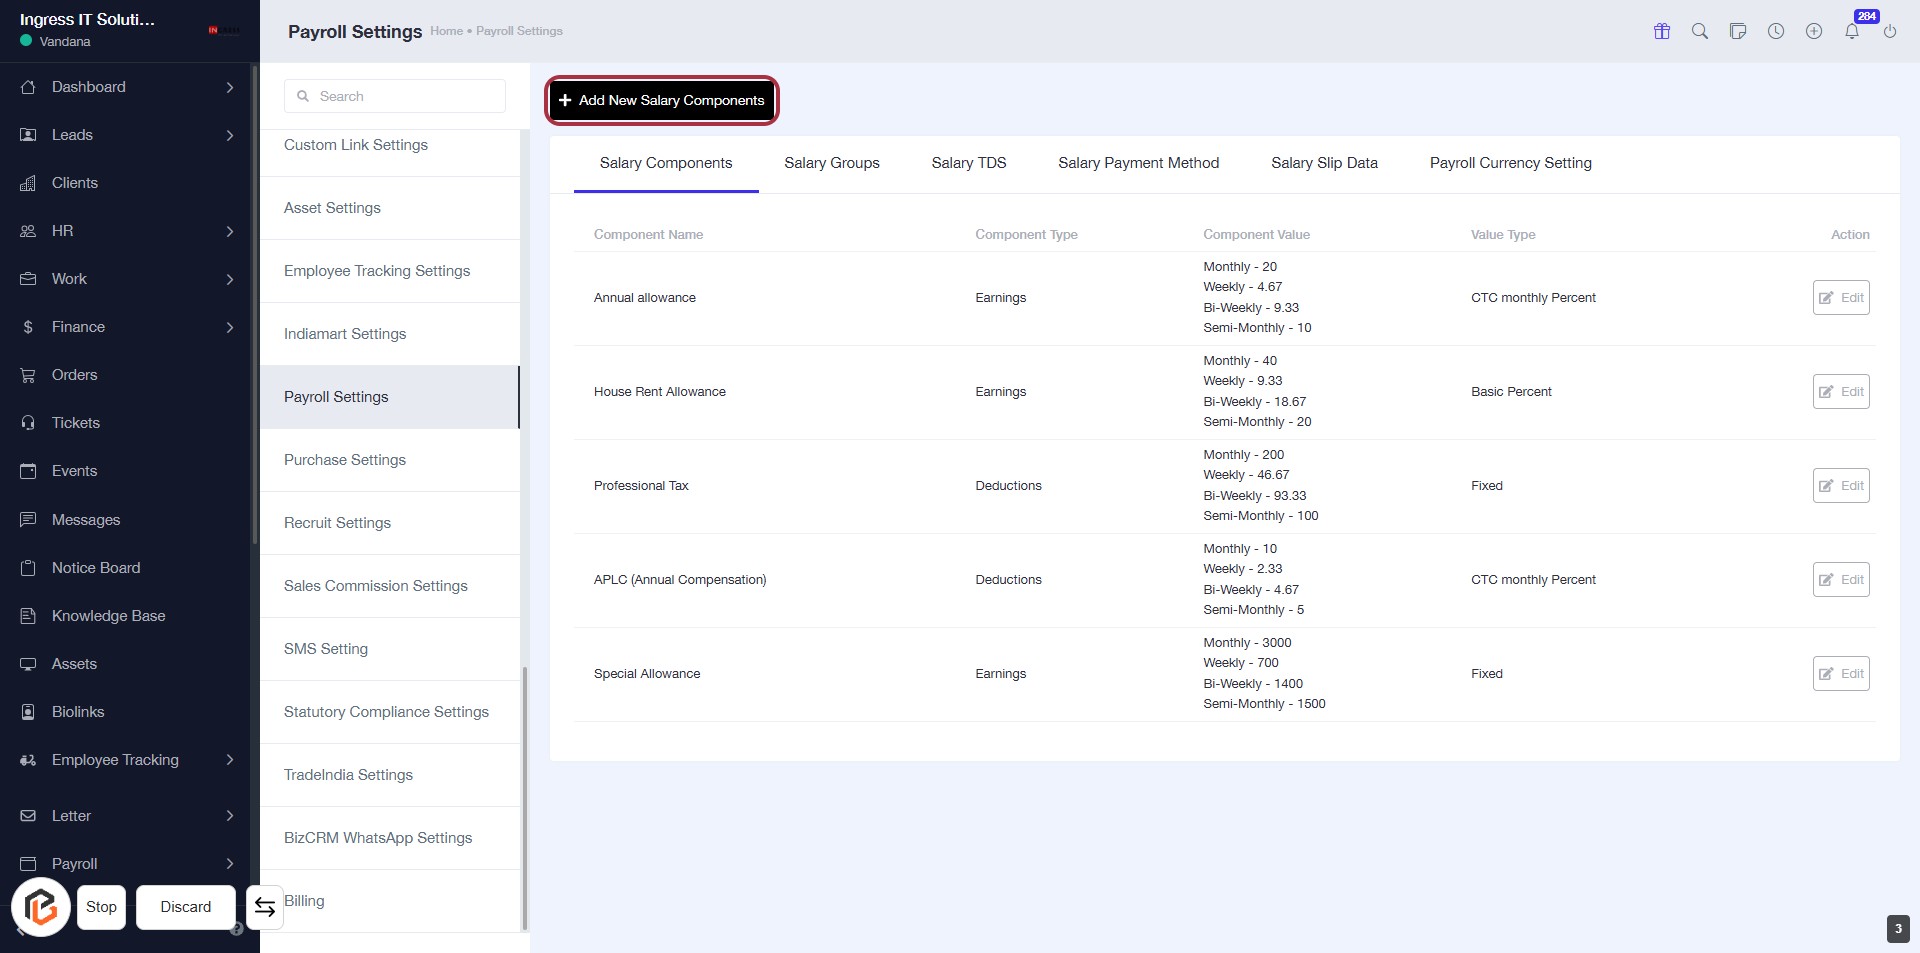Open Statutory Compliance Settings
This screenshot has width=1920, height=953.
click(386, 712)
